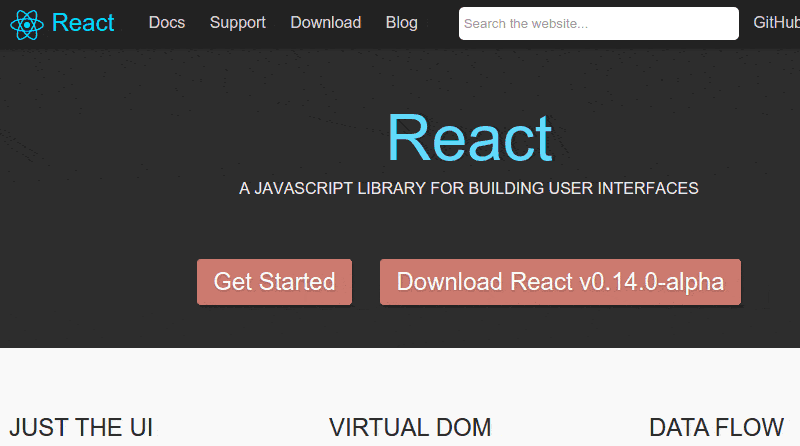Click the VIRTUAL DOM heading
Viewport: 800px width, 446px height.
[x=410, y=428]
